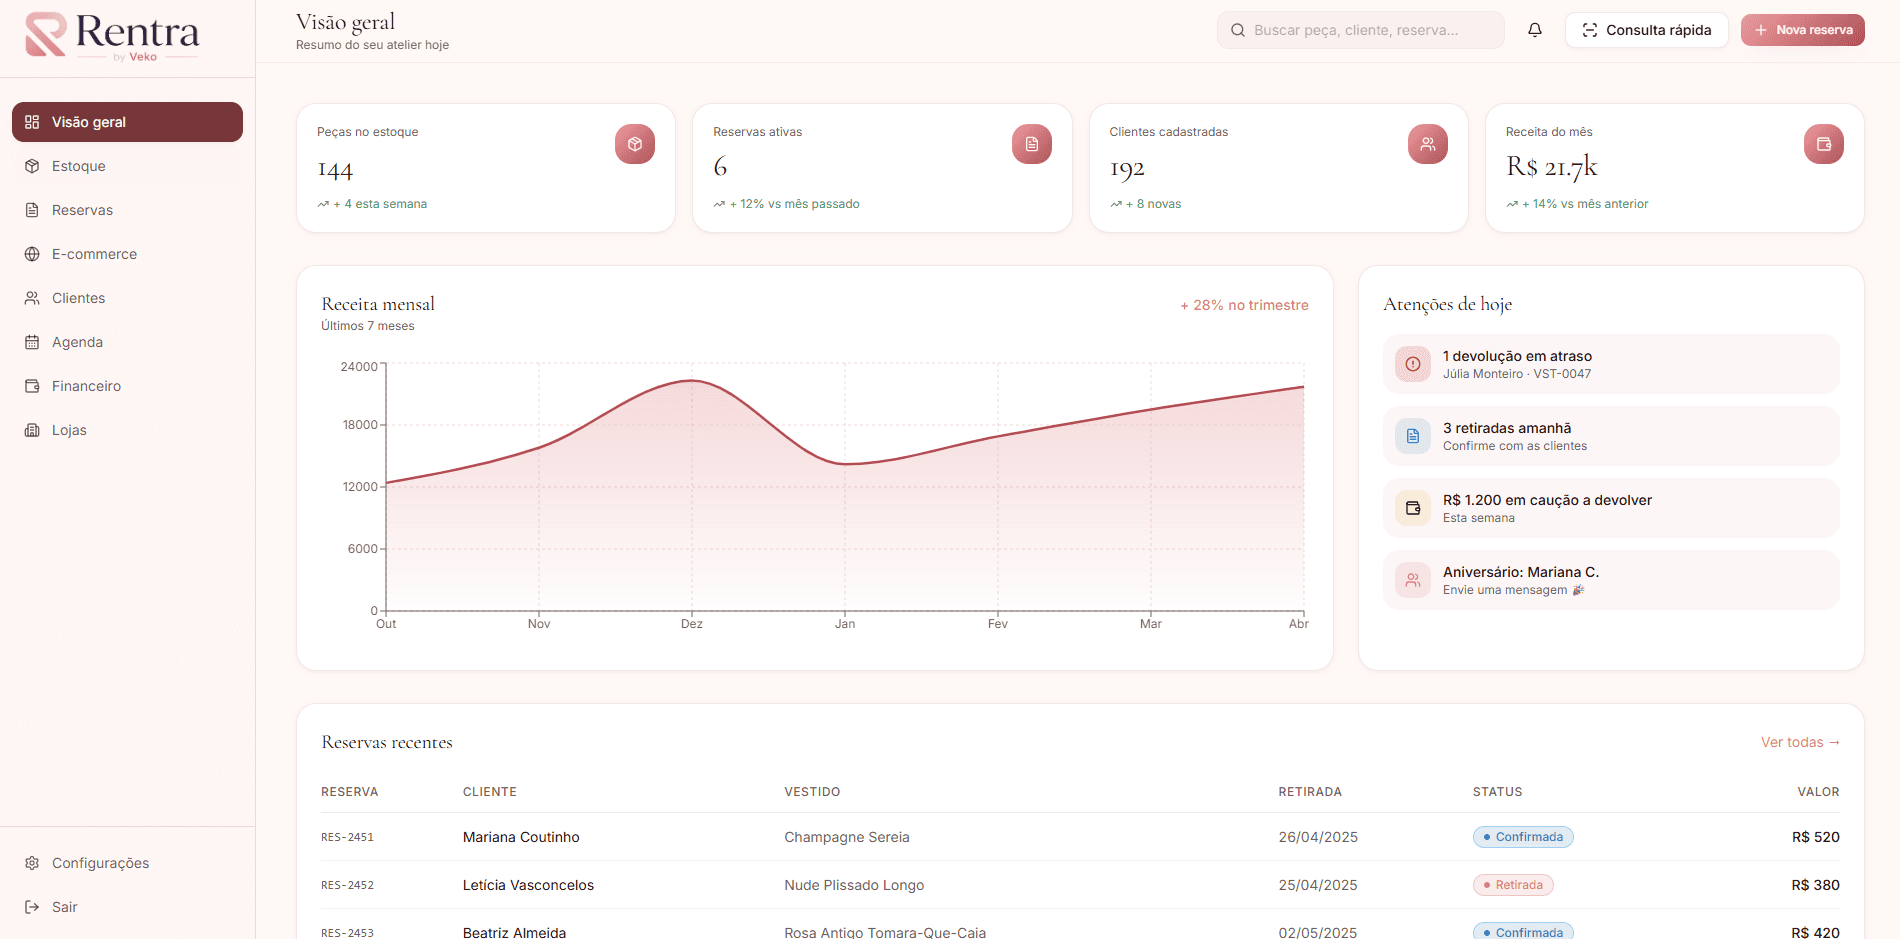Screen dimensions: 1900x939
Task: Click the wallet icon for caução a devolver
Action: tap(1413, 508)
